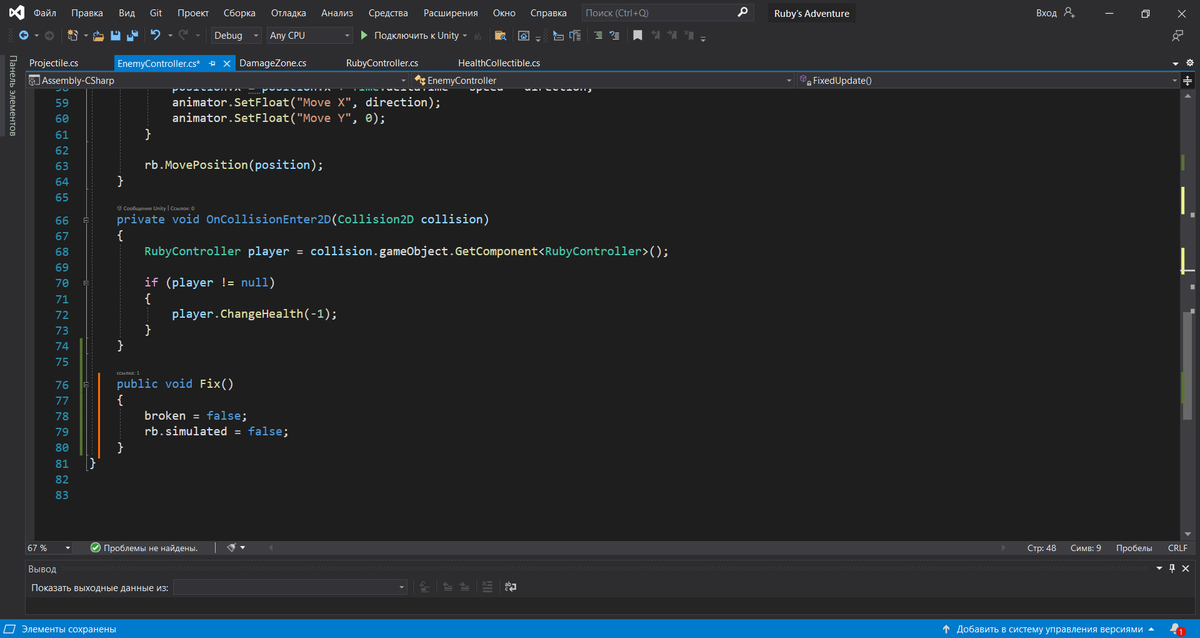
Task: Click the ссылок: 1 code lens above Fix()
Action: (128, 372)
